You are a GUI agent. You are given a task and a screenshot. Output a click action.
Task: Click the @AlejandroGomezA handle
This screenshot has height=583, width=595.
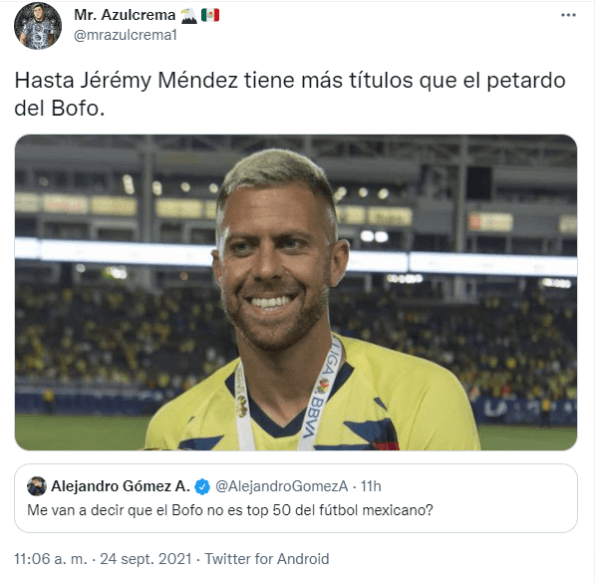(x=282, y=486)
